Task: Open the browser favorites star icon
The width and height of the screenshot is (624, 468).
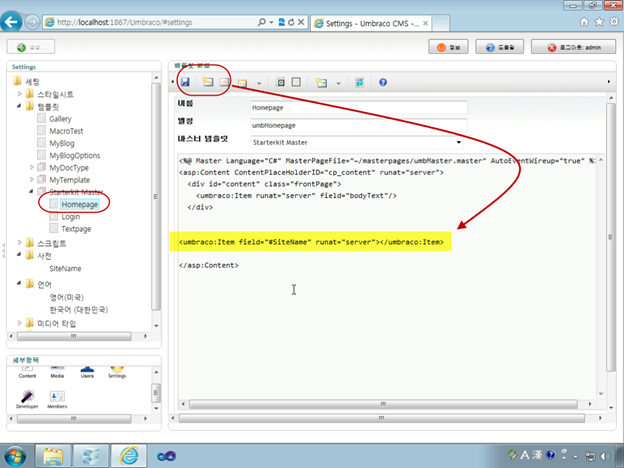Action: point(599,22)
